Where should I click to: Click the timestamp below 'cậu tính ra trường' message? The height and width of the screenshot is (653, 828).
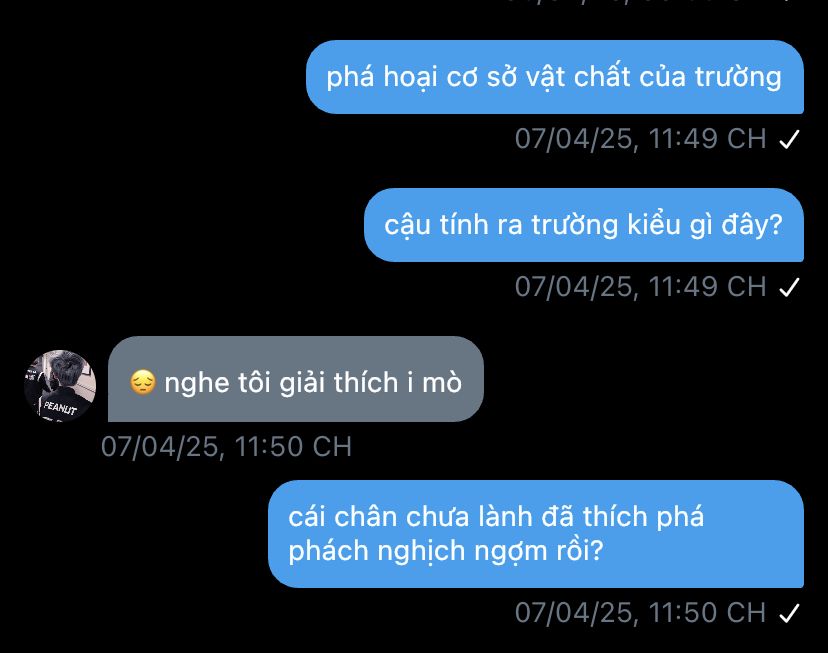click(641, 287)
